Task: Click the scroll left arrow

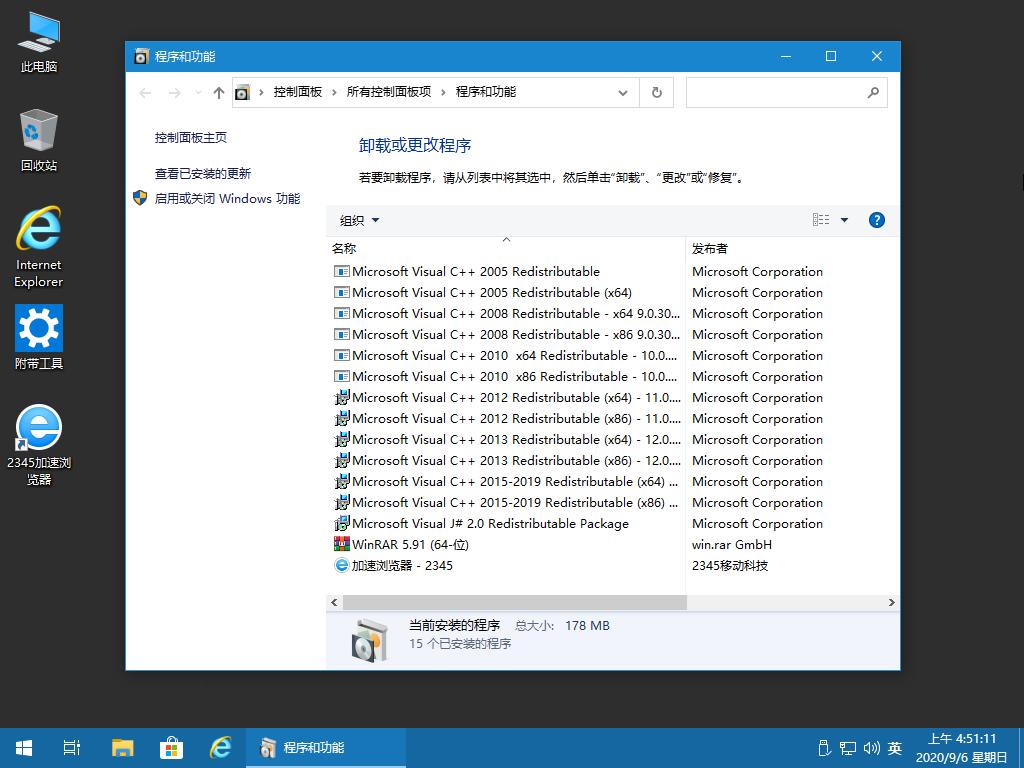Action: pos(334,602)
